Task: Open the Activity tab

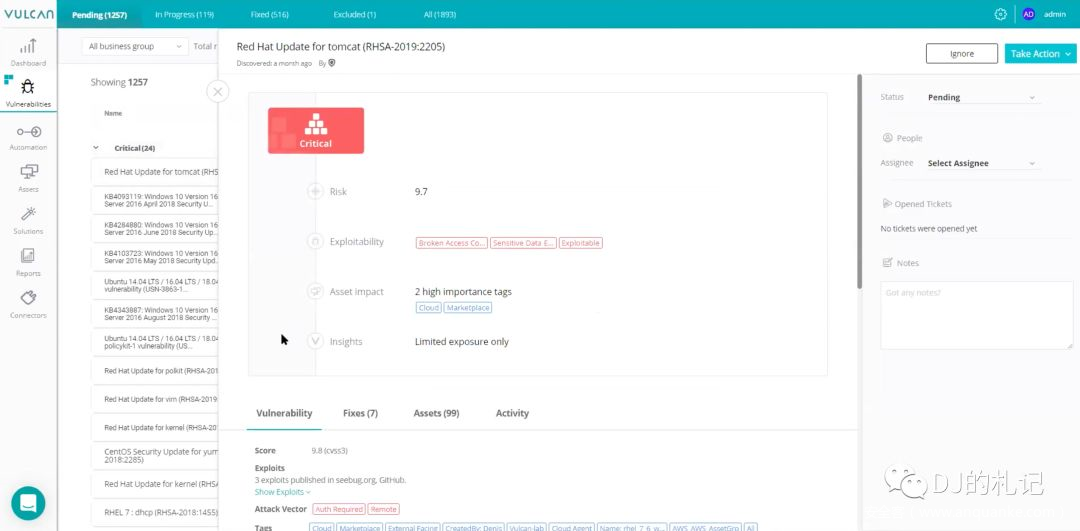Action: click(512, 413)
